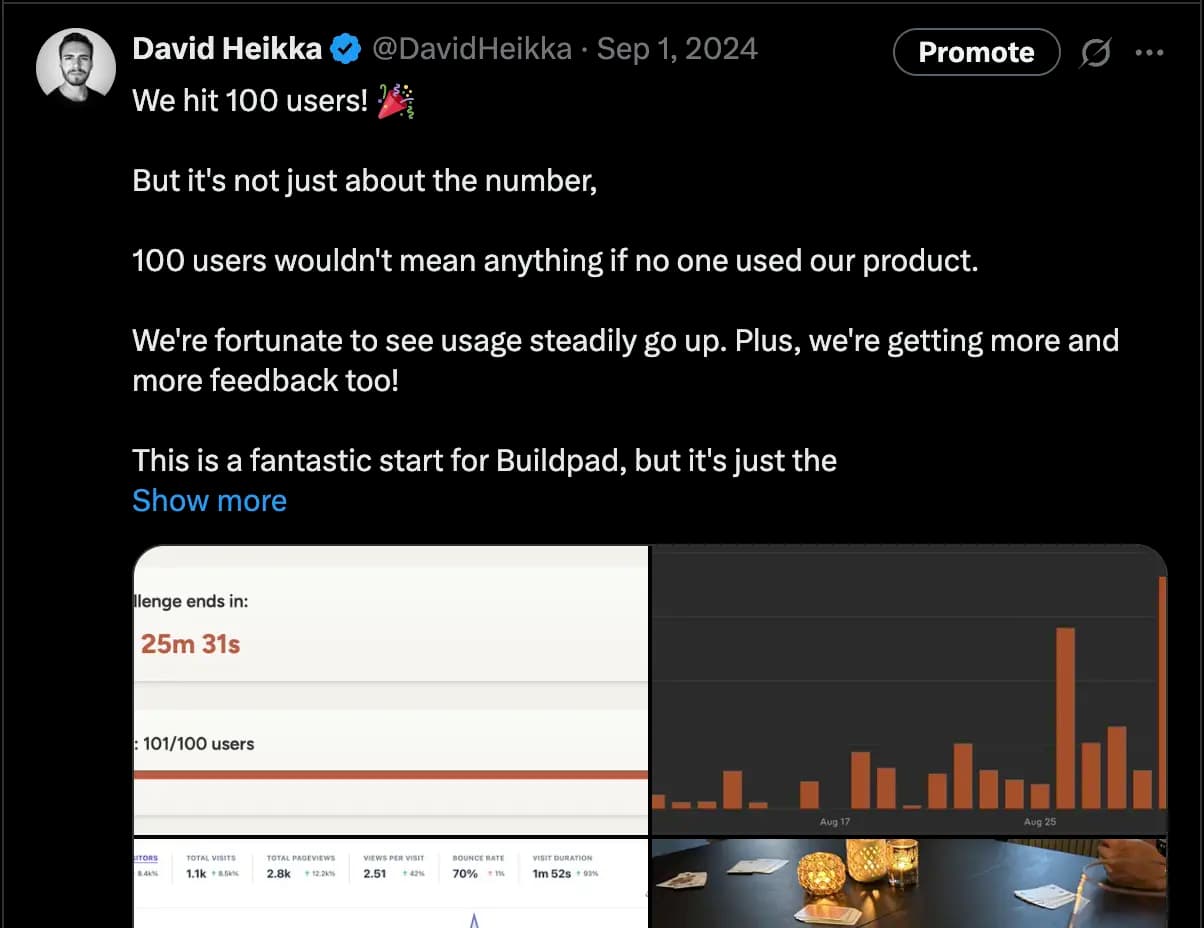
Task: Click the Aug 25 axis label
Action: 1040,822
